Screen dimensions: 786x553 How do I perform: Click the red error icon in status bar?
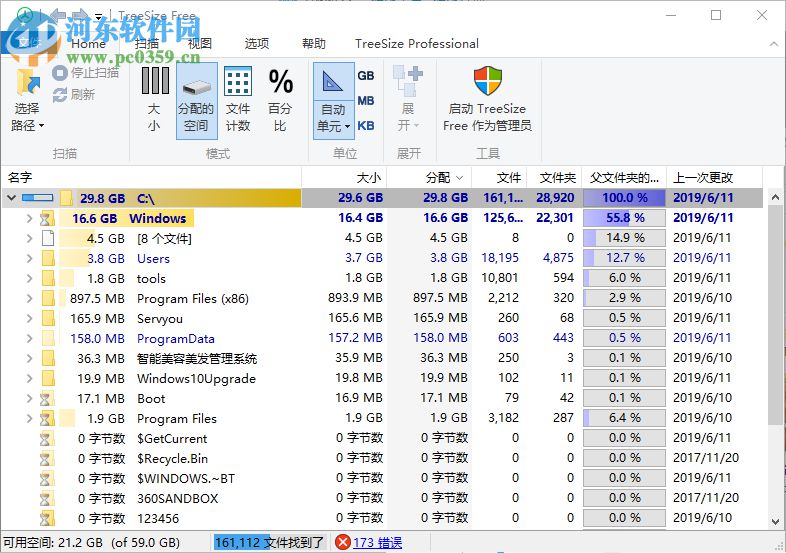[343, 542]
